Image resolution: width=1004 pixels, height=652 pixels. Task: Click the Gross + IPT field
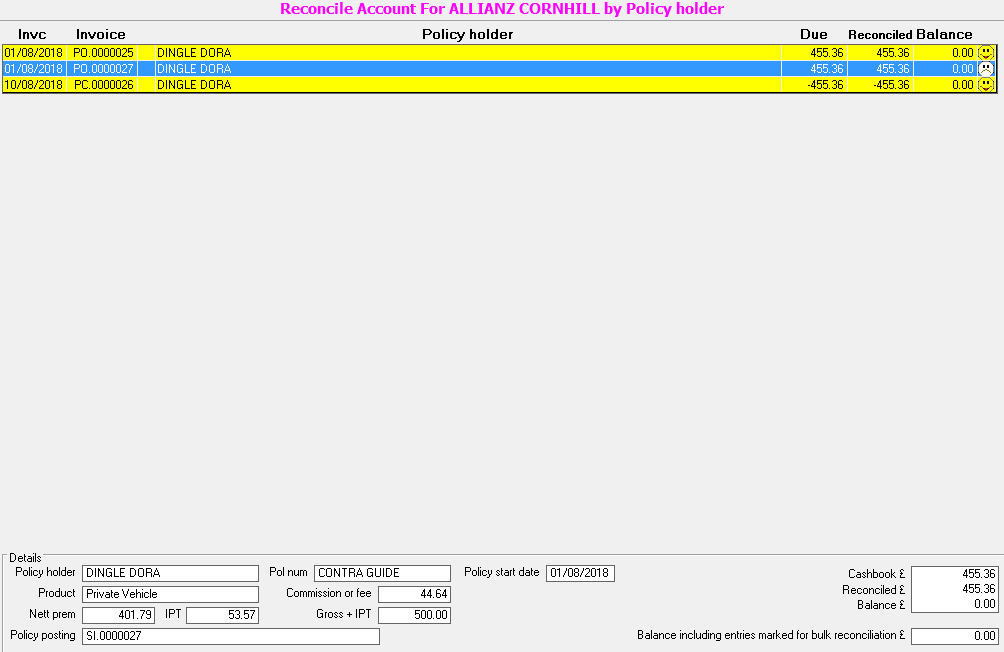[414, 615]
